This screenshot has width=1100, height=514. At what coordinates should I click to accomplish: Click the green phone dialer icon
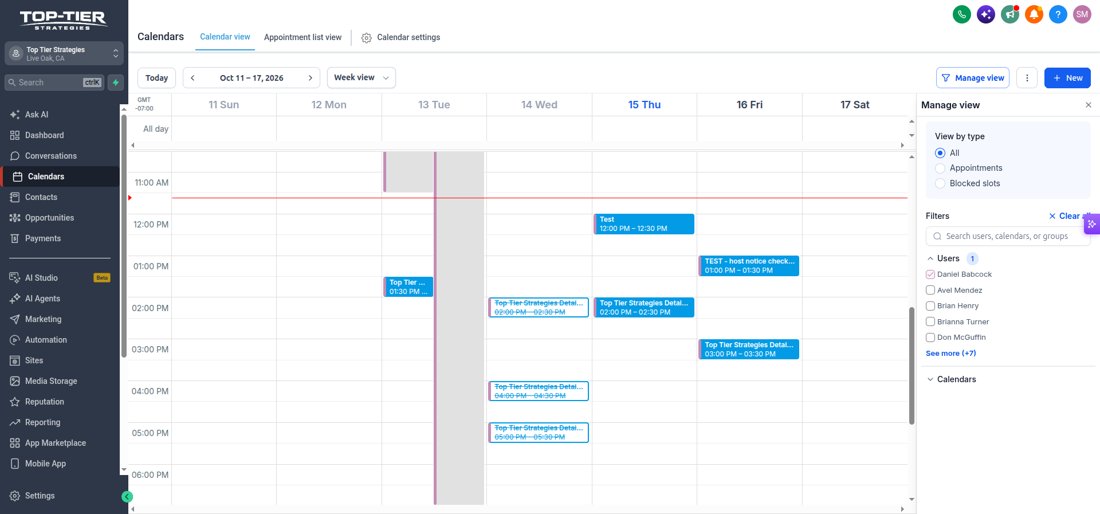(x=962, y=14)
